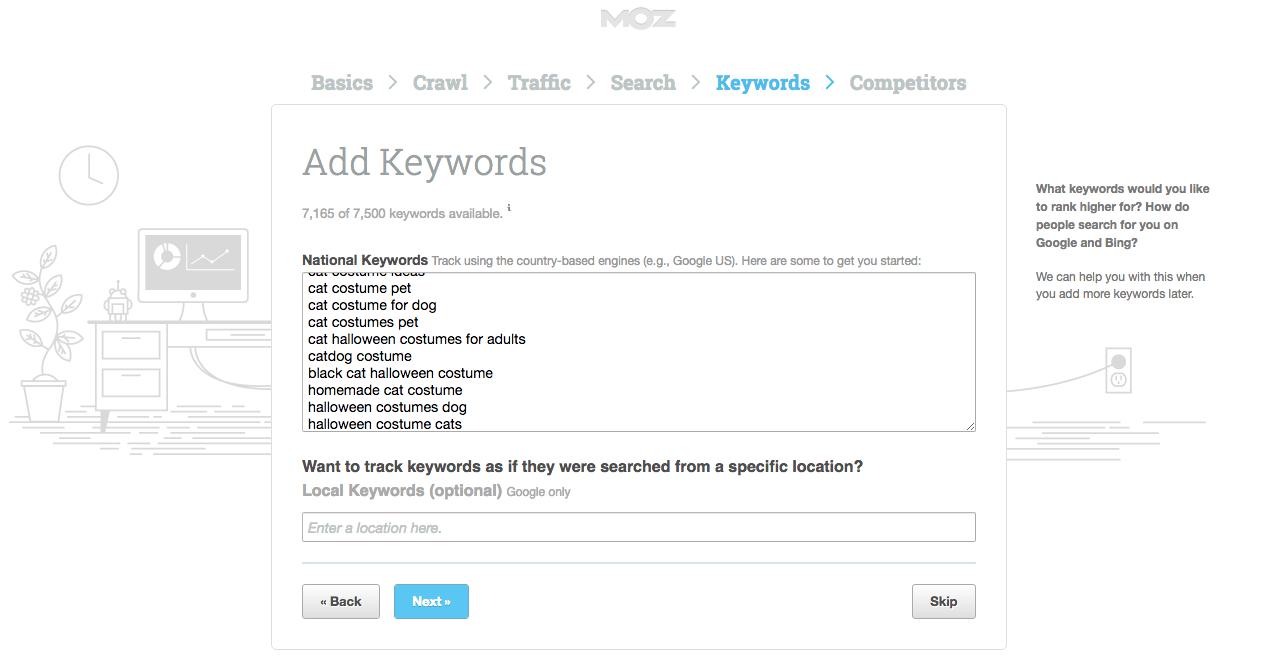Viewport: 1280px width, 668px height.
Task: Switch to the Traffic step
Action: coord(539,83)
